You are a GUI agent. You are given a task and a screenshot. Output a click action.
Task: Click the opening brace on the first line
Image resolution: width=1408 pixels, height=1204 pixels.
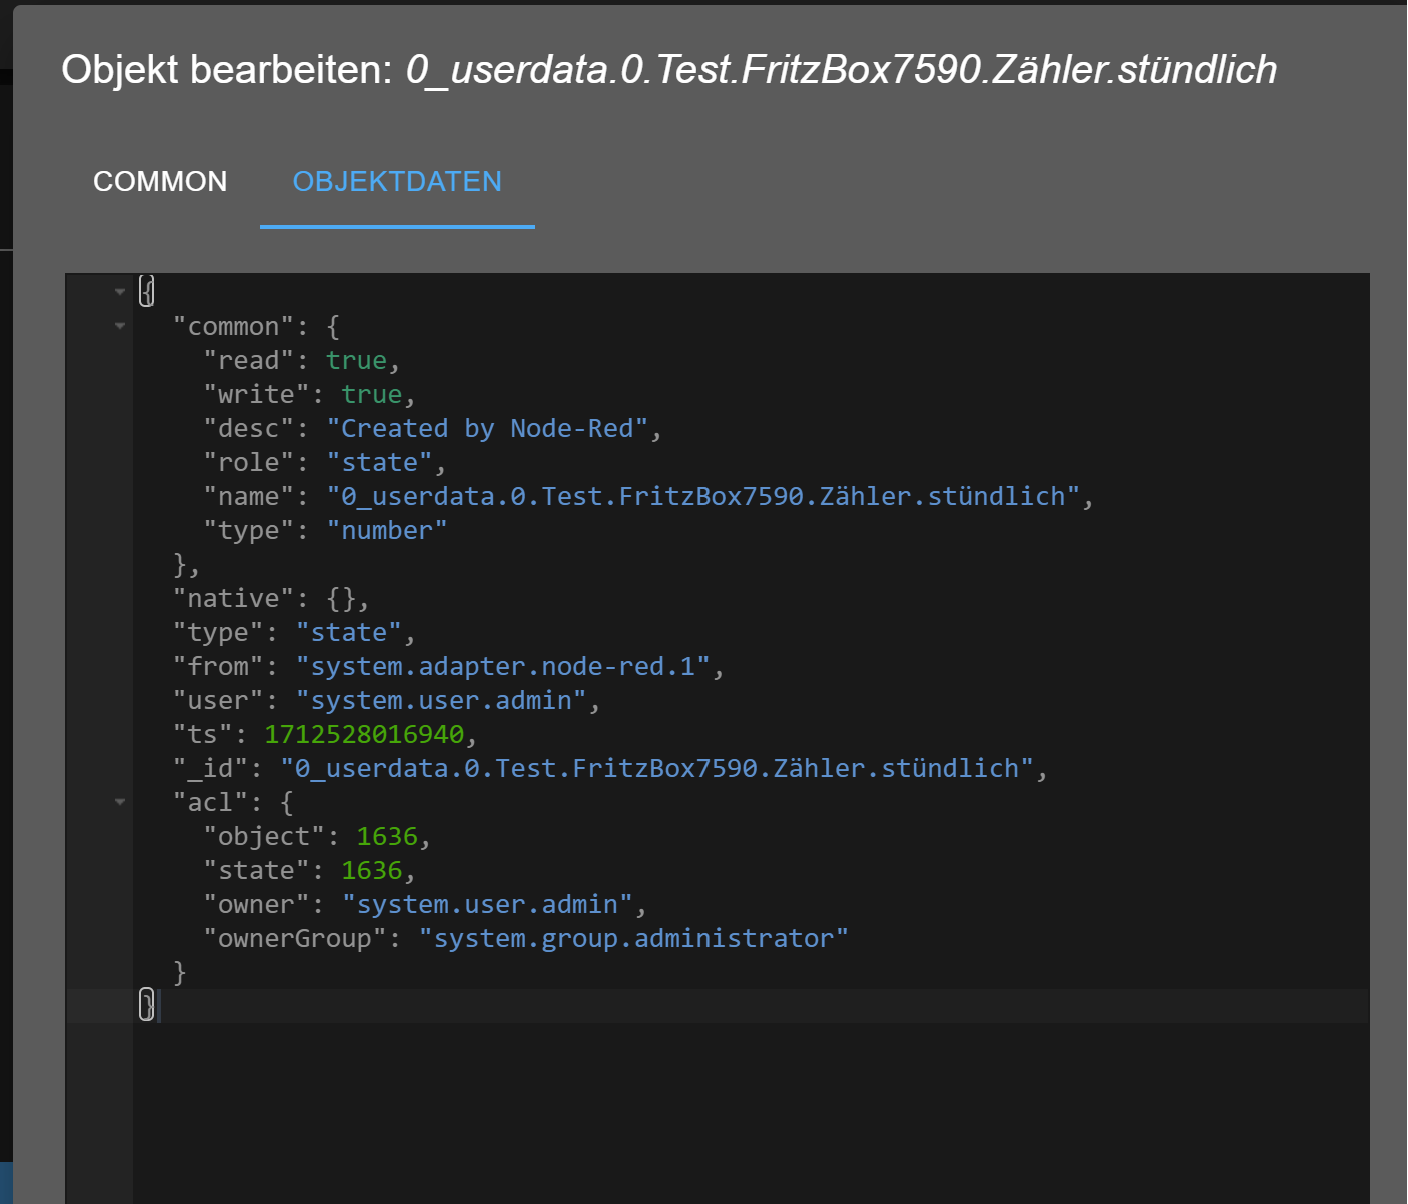(x=147, y=291)
